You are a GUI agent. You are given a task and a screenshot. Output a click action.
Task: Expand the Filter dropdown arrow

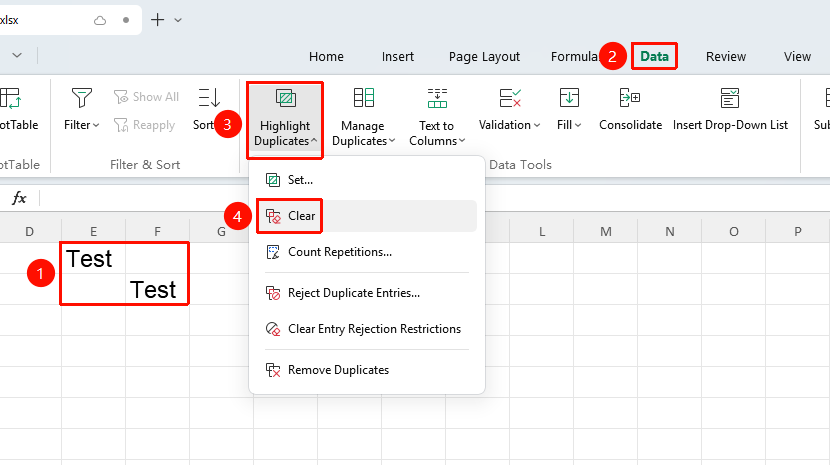point(96,126)
